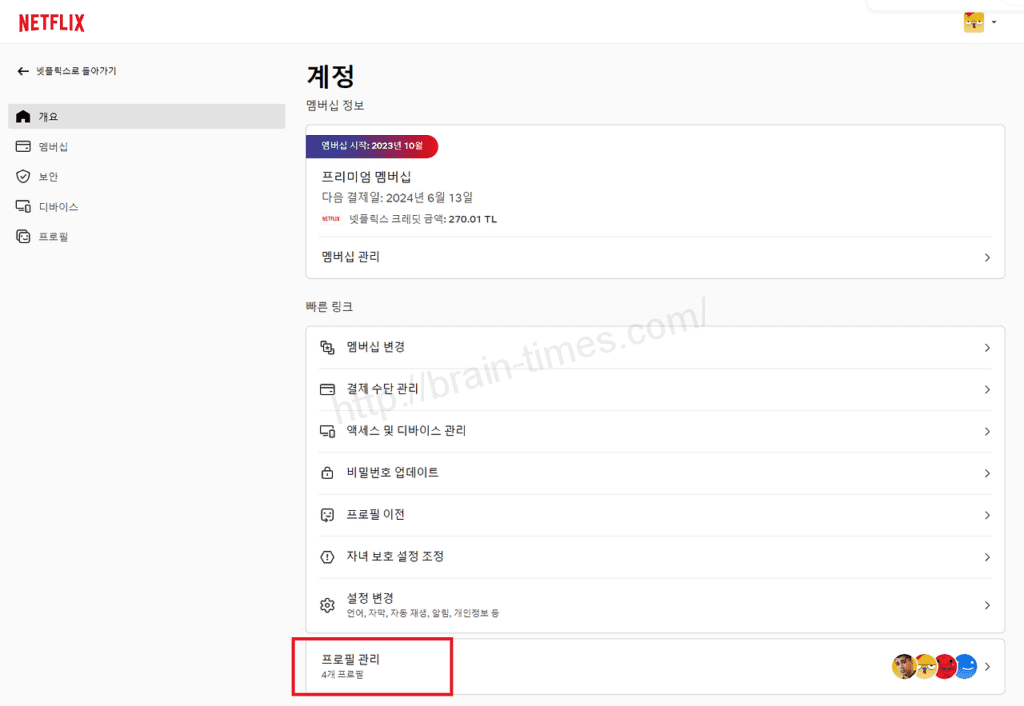Expand the 멤버십 관리 row chevron
1024x706 pixels.
tap(987, 258)
